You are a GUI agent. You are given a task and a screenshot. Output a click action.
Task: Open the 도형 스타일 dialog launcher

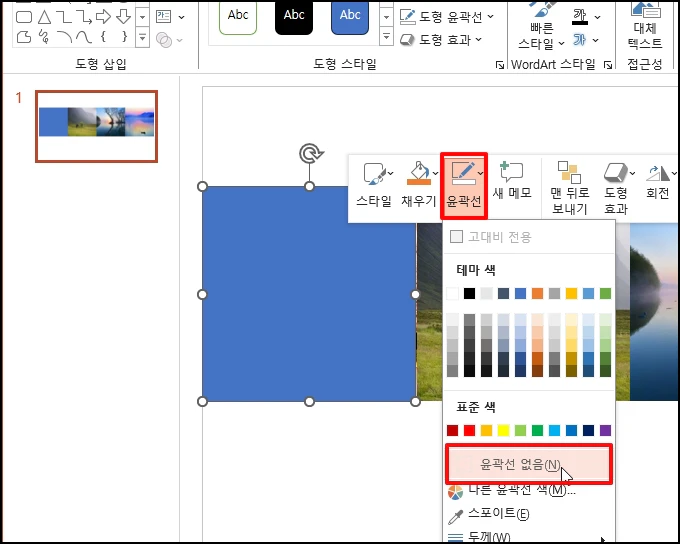500,65
